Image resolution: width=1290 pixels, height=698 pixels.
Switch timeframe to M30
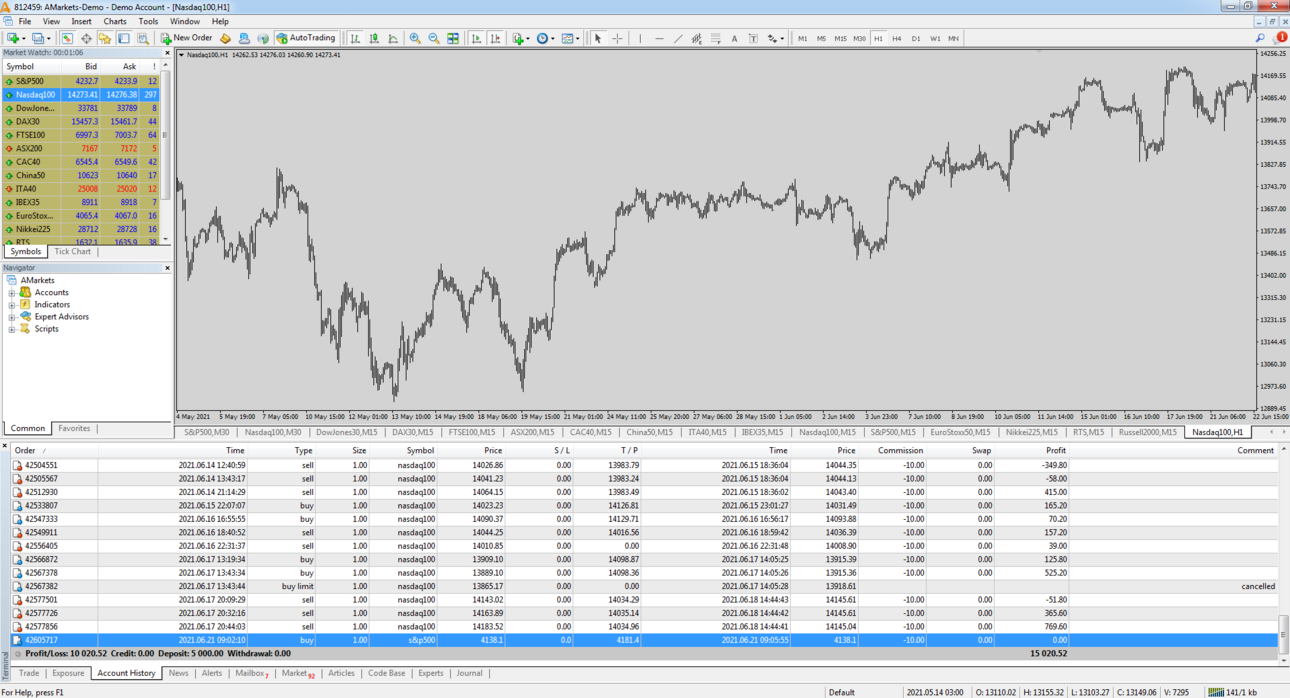coord(859,38)
